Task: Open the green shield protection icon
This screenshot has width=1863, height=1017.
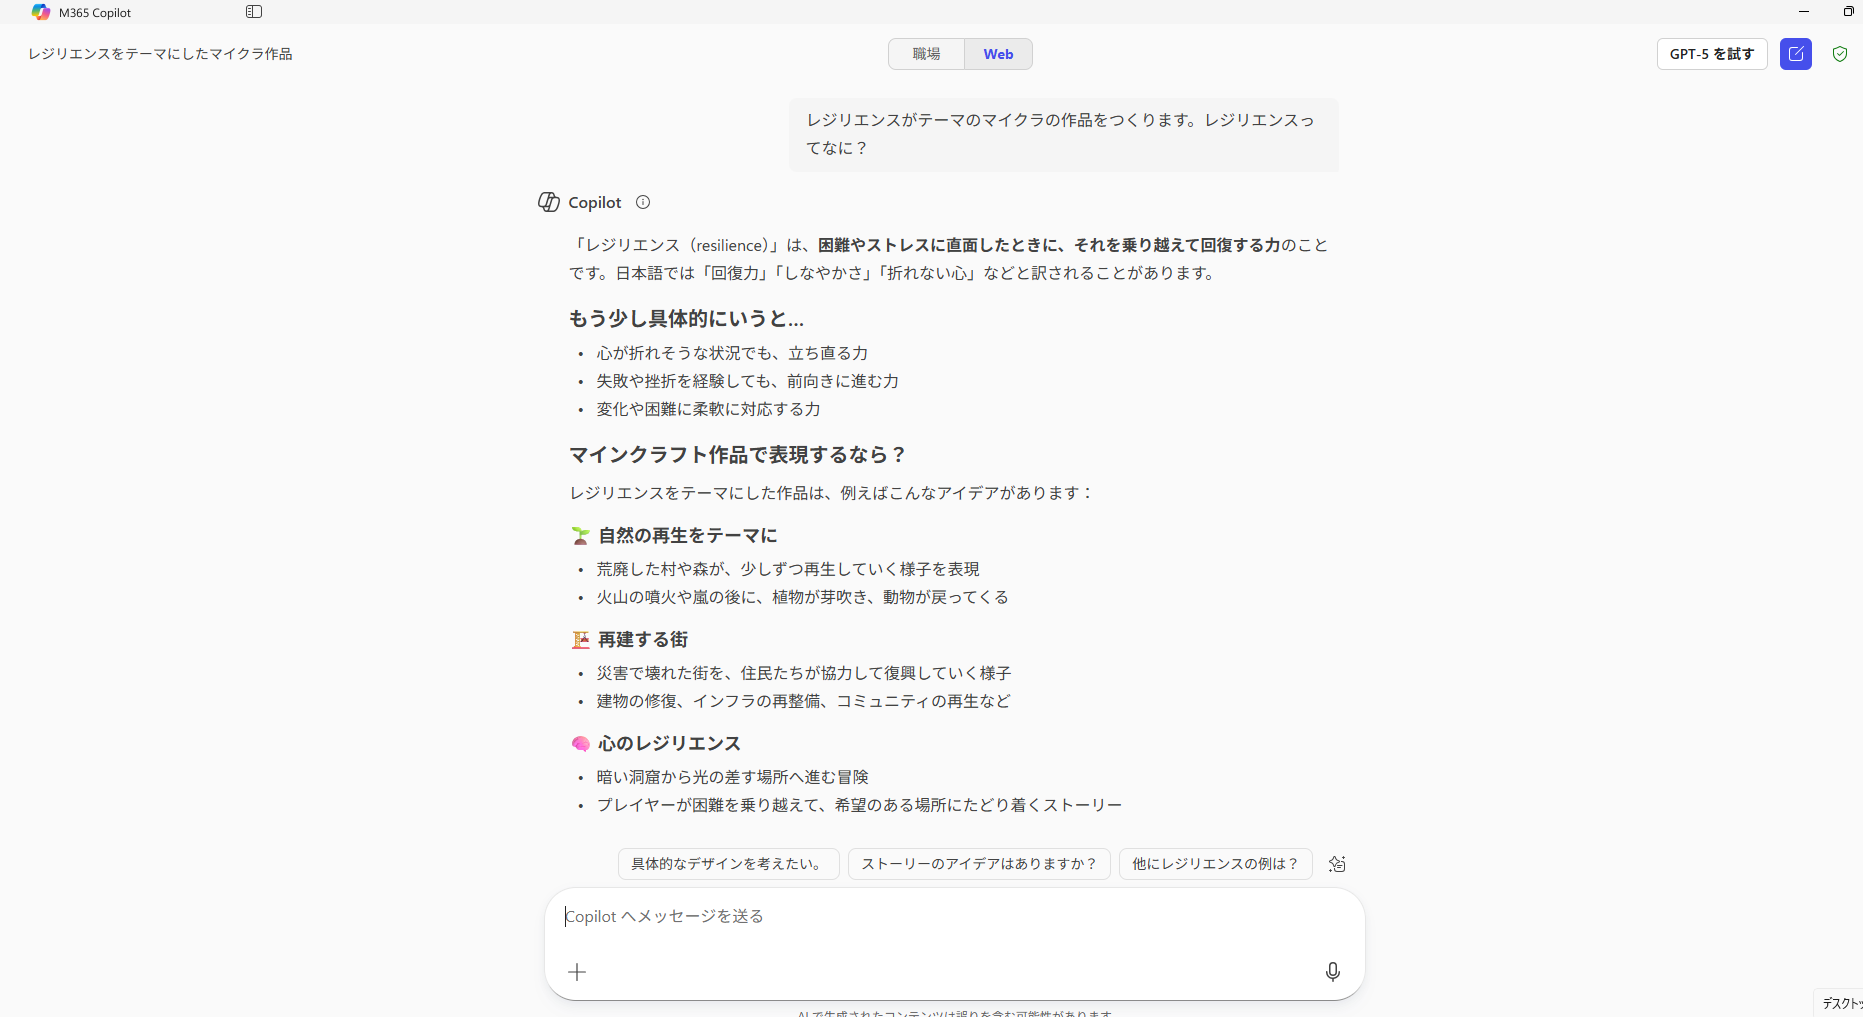Action: [x=1840, y=54]
